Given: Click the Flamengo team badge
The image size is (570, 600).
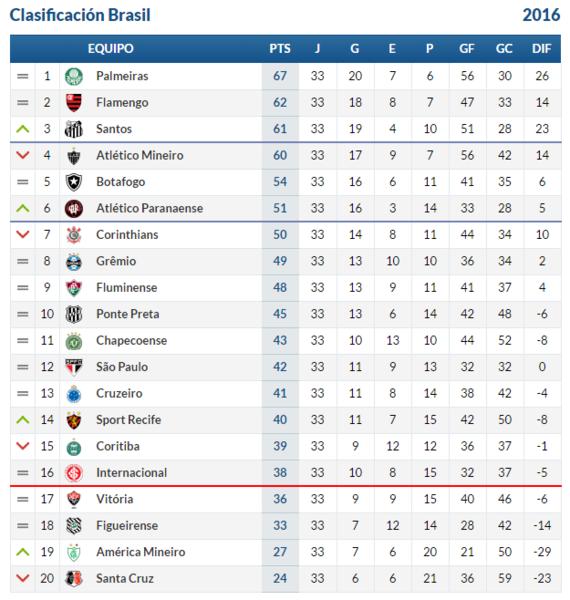Looking at the screenshot, I should 73,103.
